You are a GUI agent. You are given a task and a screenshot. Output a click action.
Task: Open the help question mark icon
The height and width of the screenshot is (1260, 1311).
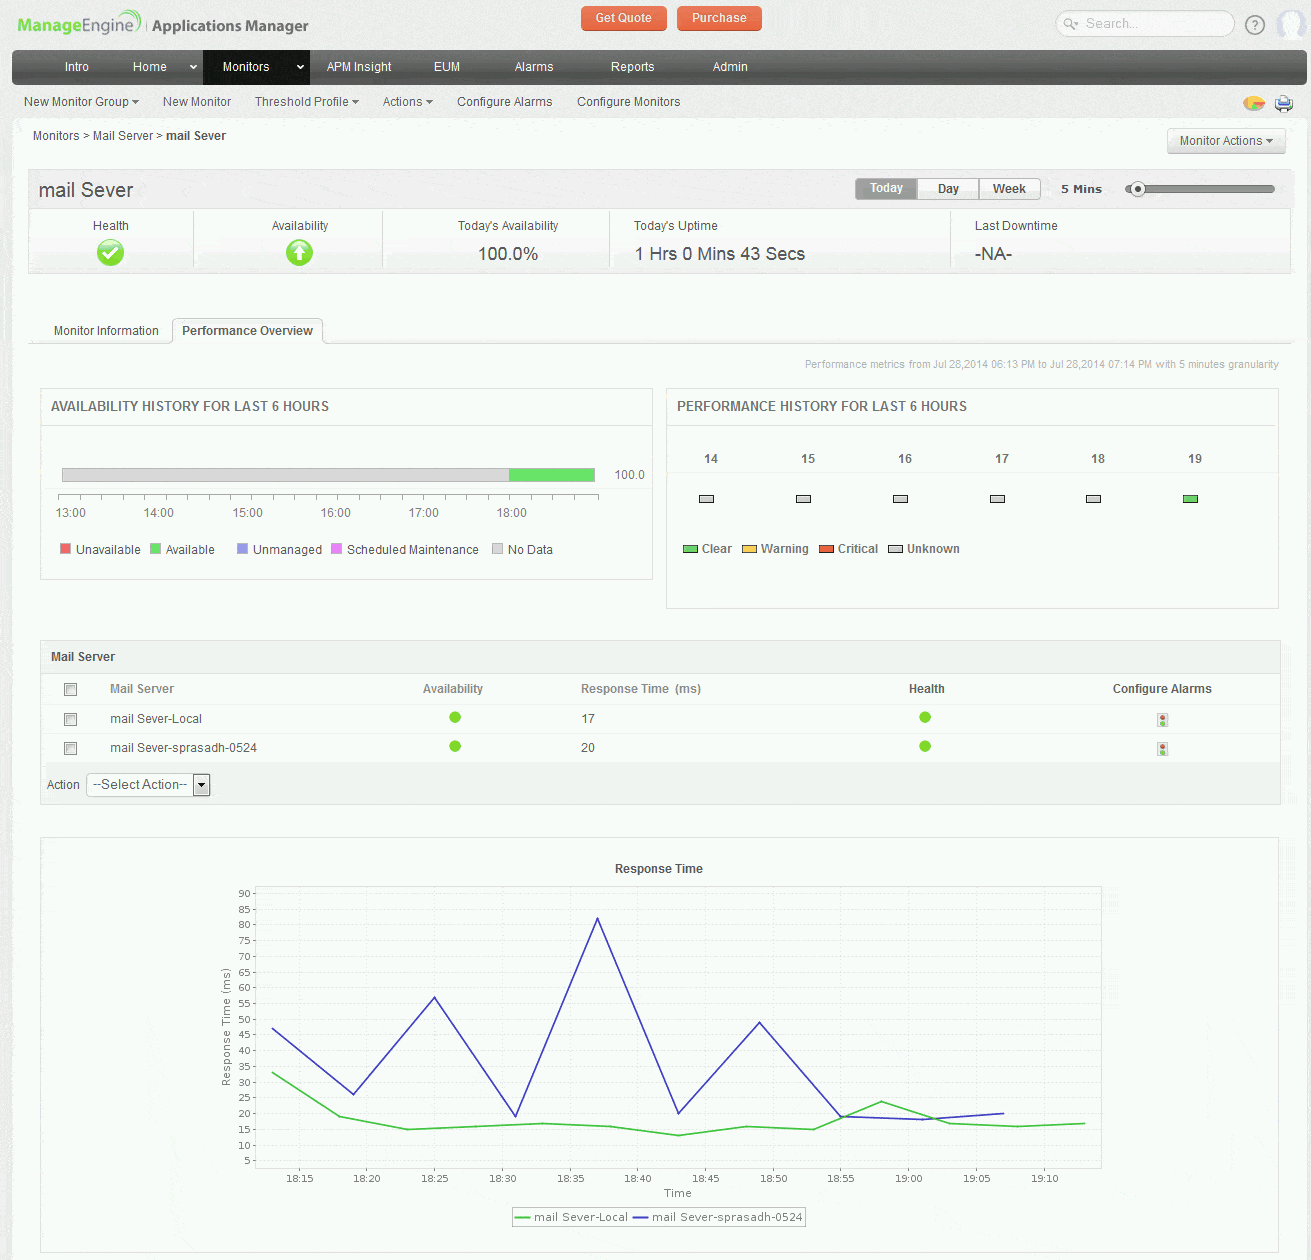point(1255,25)
